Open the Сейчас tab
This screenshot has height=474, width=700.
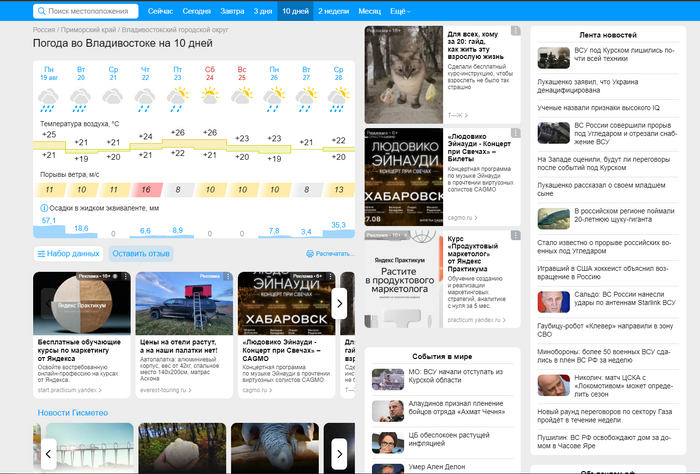[160, 11]
